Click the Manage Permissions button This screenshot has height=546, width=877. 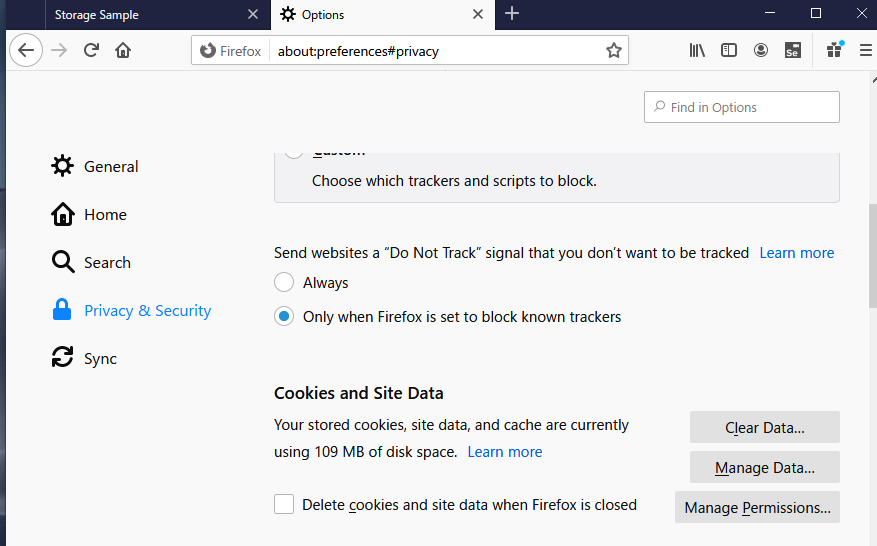click(757, 508)
